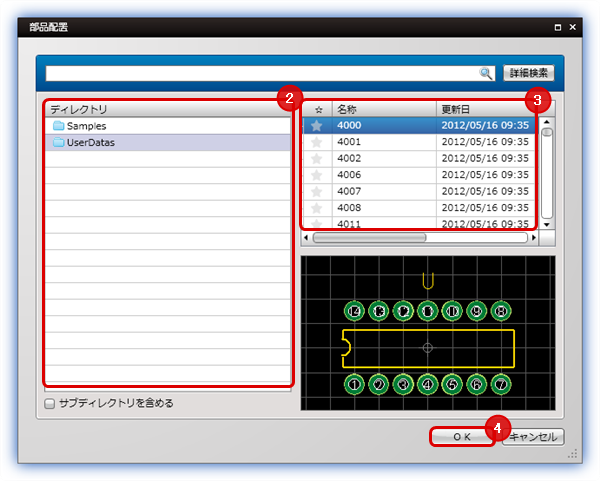Screen dimensions: 600x481
Task: Select part named 4006
Action: point(349,174)
